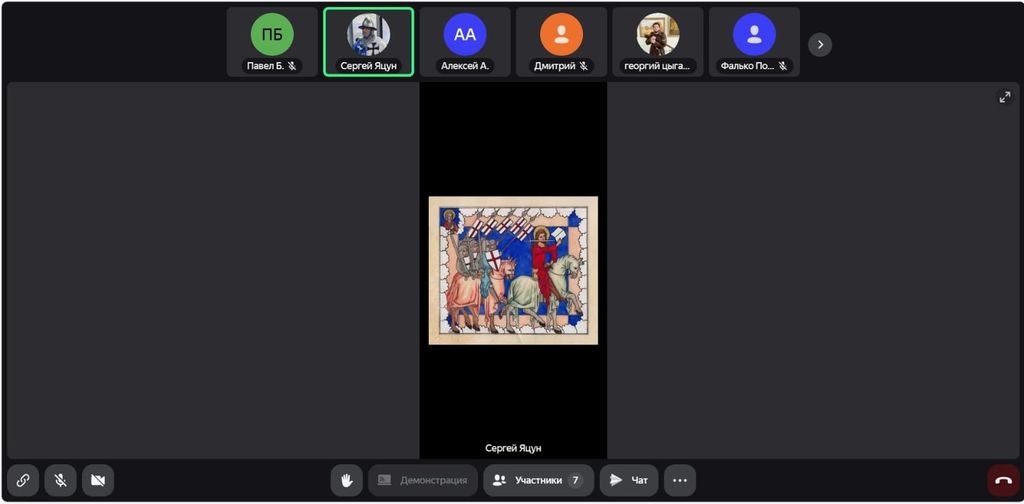Viewport: 1024px width, 504px height.
Task: Select the Фалько По... participant tile
Action: pos(754,42)
